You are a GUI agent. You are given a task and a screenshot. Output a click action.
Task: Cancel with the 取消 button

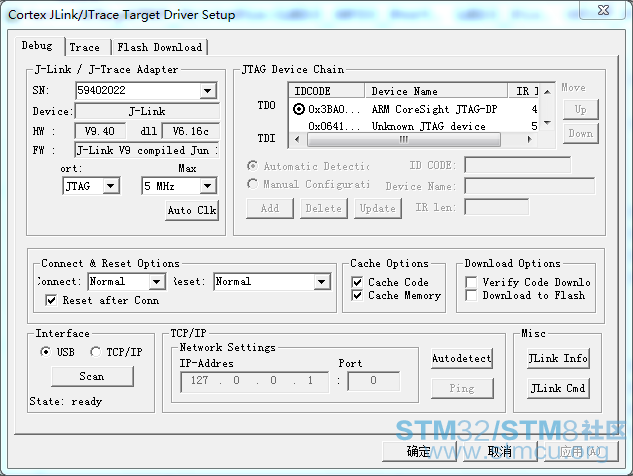[500, 451]
